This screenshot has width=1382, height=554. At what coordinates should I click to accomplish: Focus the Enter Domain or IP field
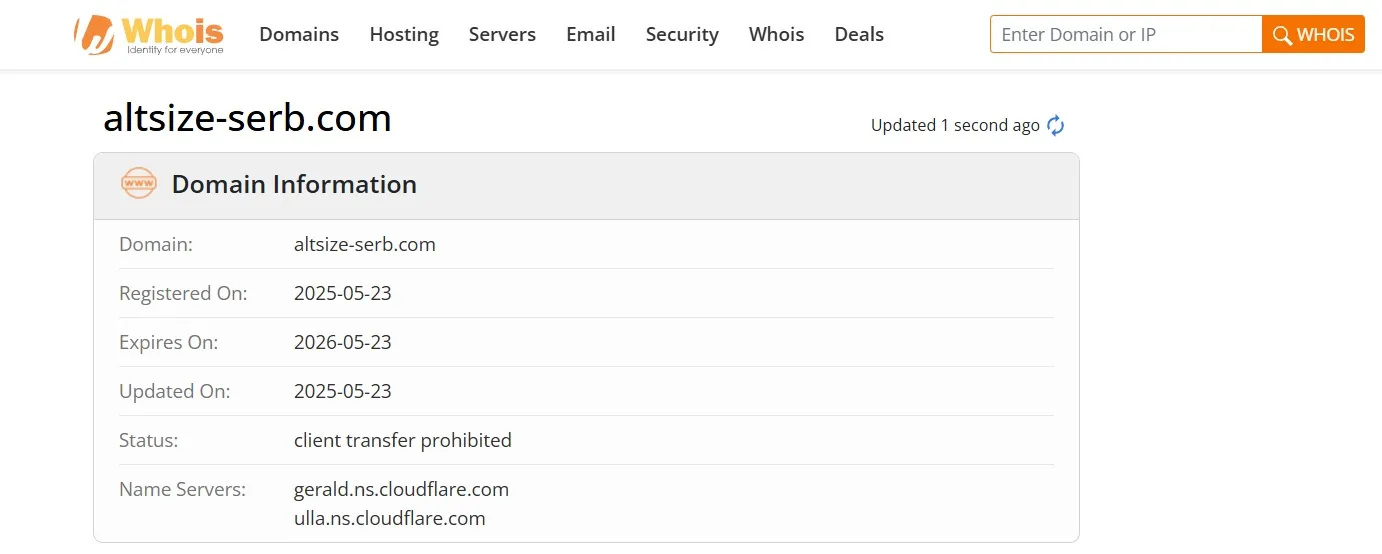(x=1126, y=35)
